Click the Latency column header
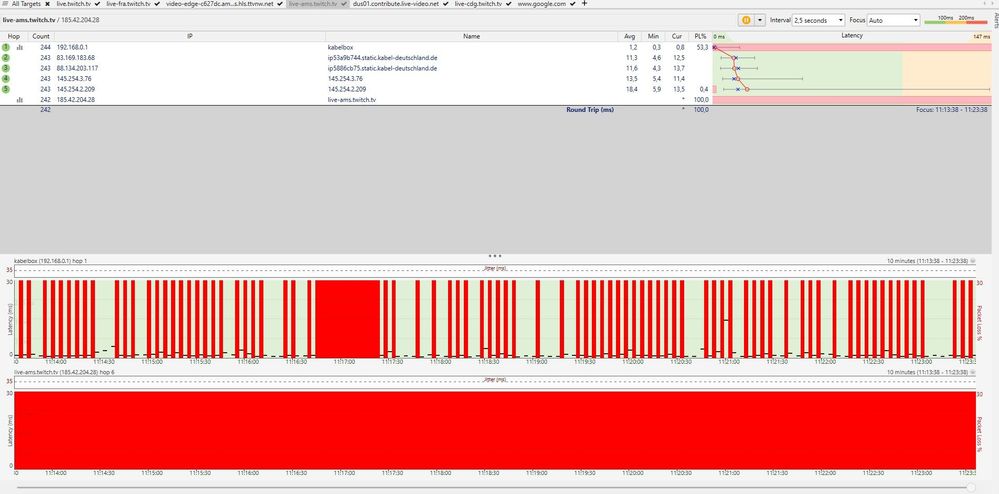Image resolution: width=999 pixels, height=494 pixels. coord(852,36)
